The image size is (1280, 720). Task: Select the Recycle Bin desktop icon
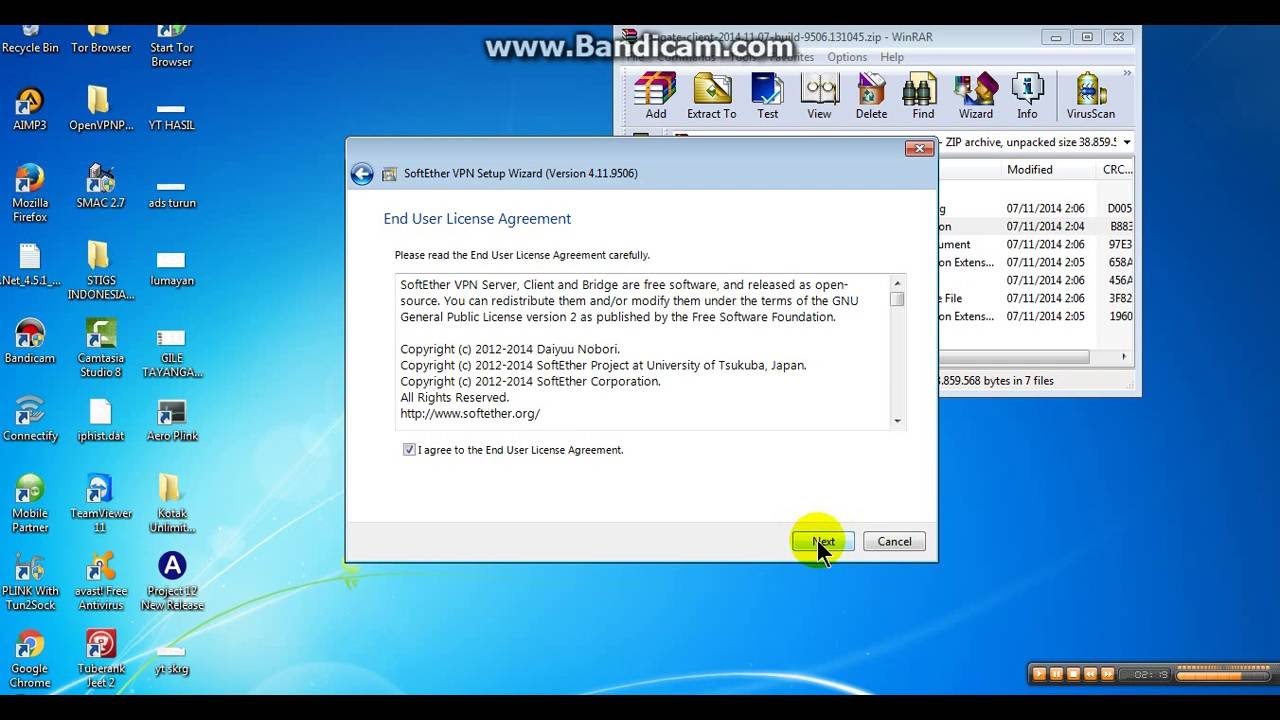pos(30,40)
